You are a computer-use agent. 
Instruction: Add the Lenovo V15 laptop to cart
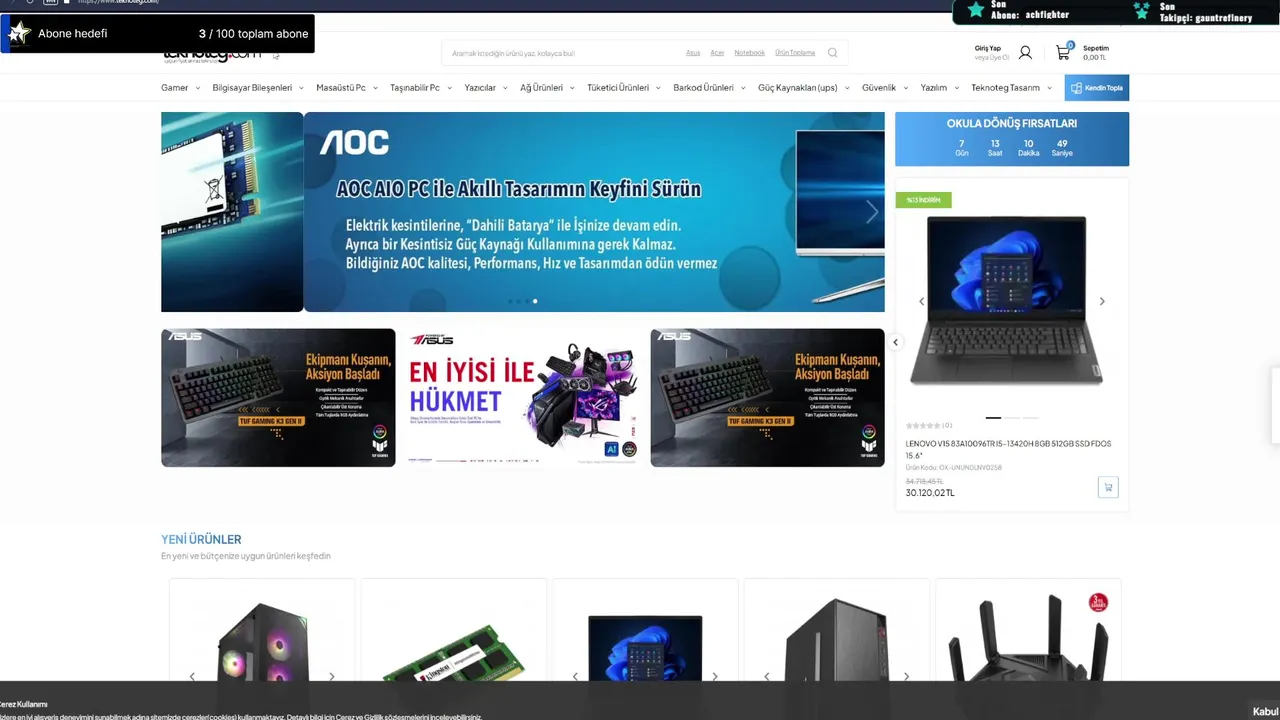[1108, 487]
